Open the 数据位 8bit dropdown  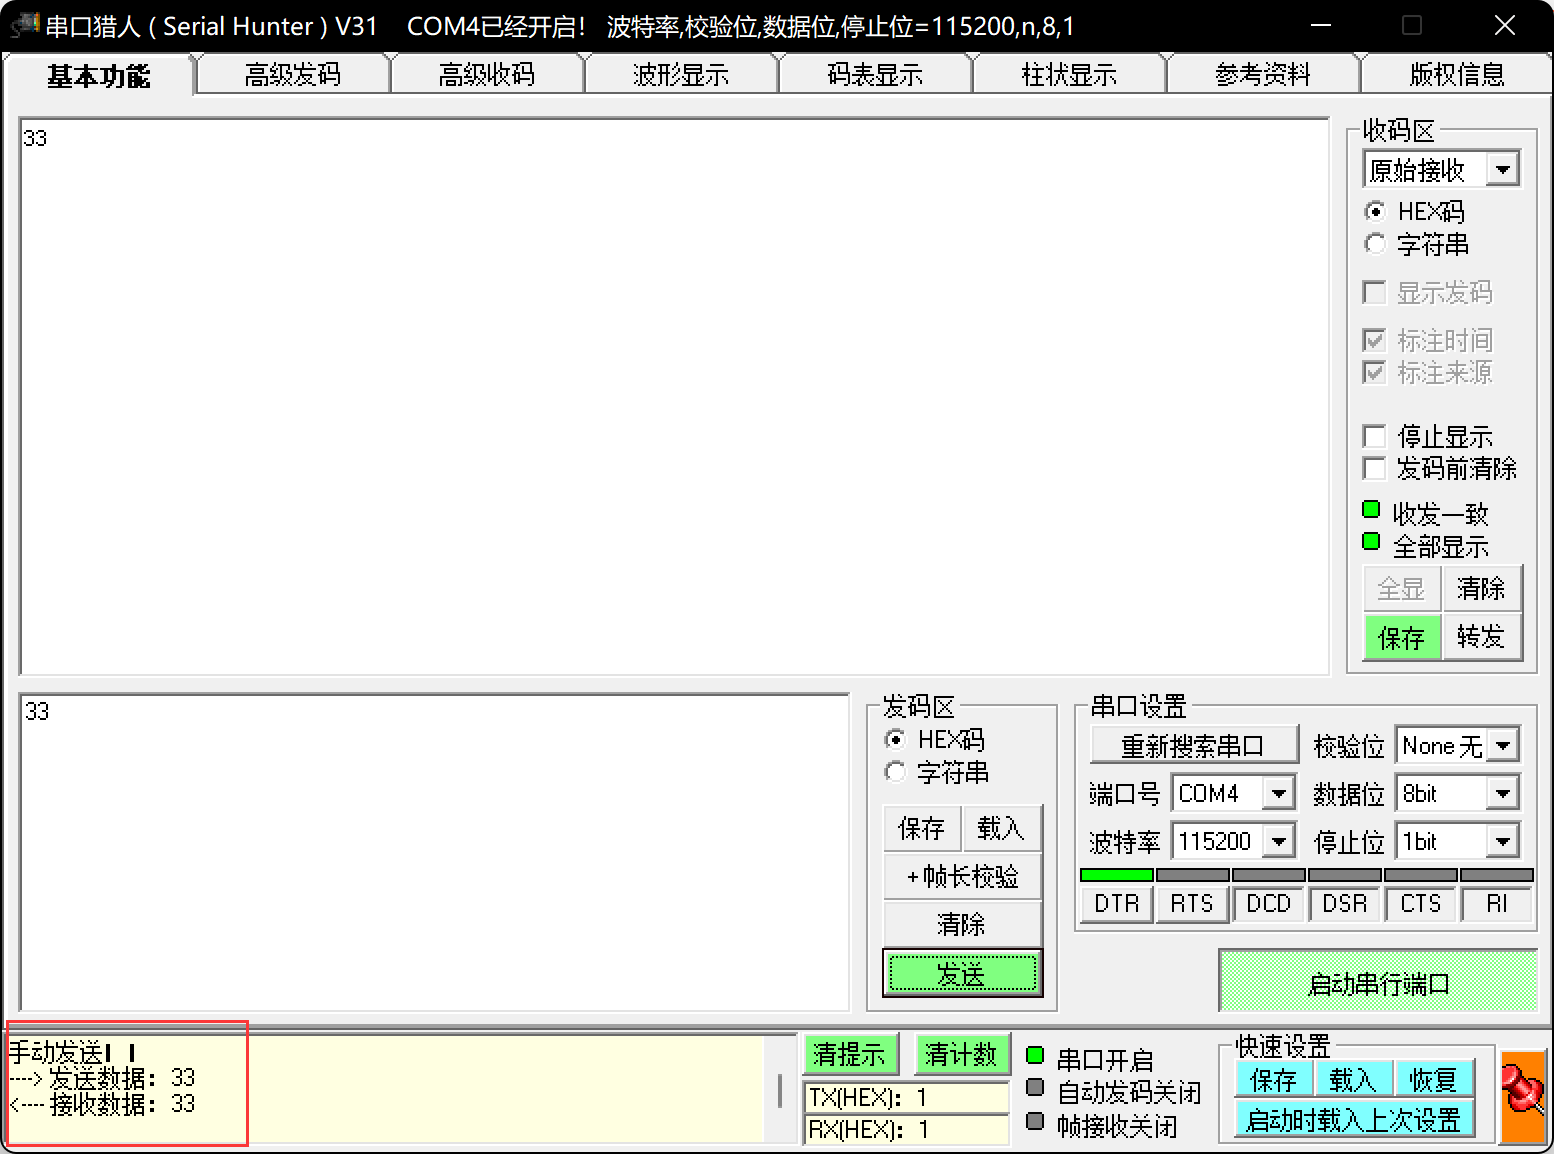[1502, 794]
